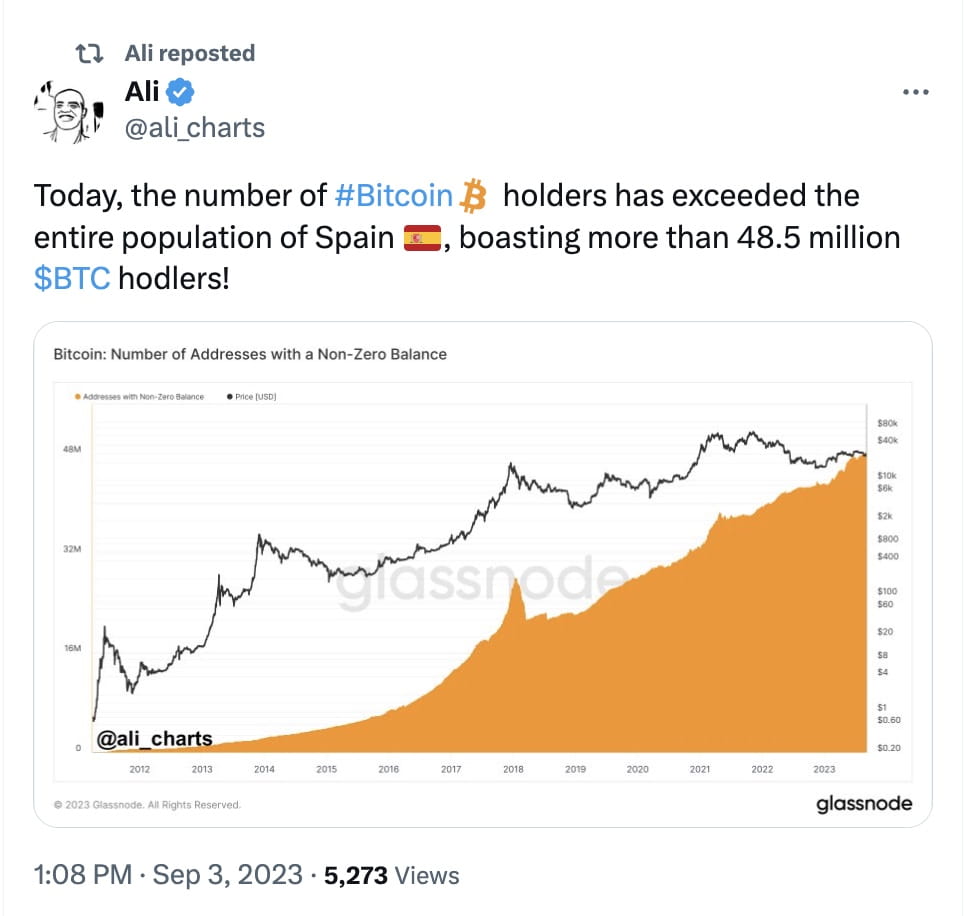Click the chart title text
Image resolution: width=964 pixels, height=916 pixels.
click(249, 354)
